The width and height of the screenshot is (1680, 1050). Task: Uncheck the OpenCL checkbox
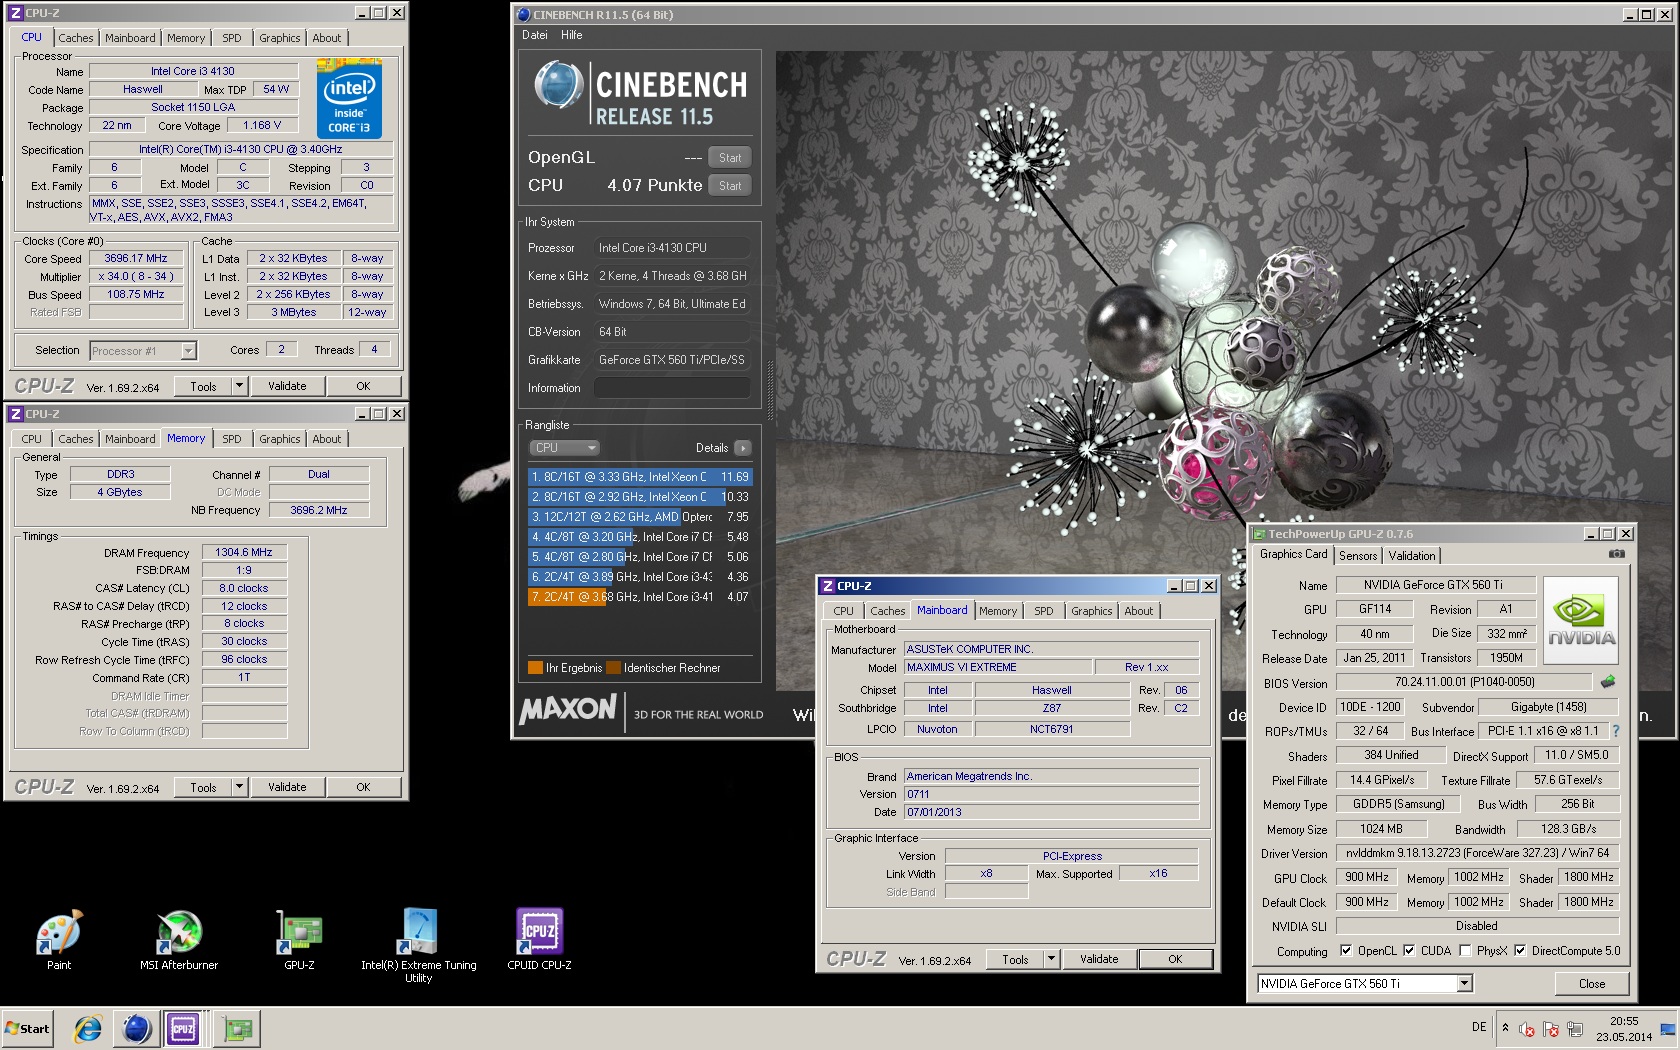1346,951
